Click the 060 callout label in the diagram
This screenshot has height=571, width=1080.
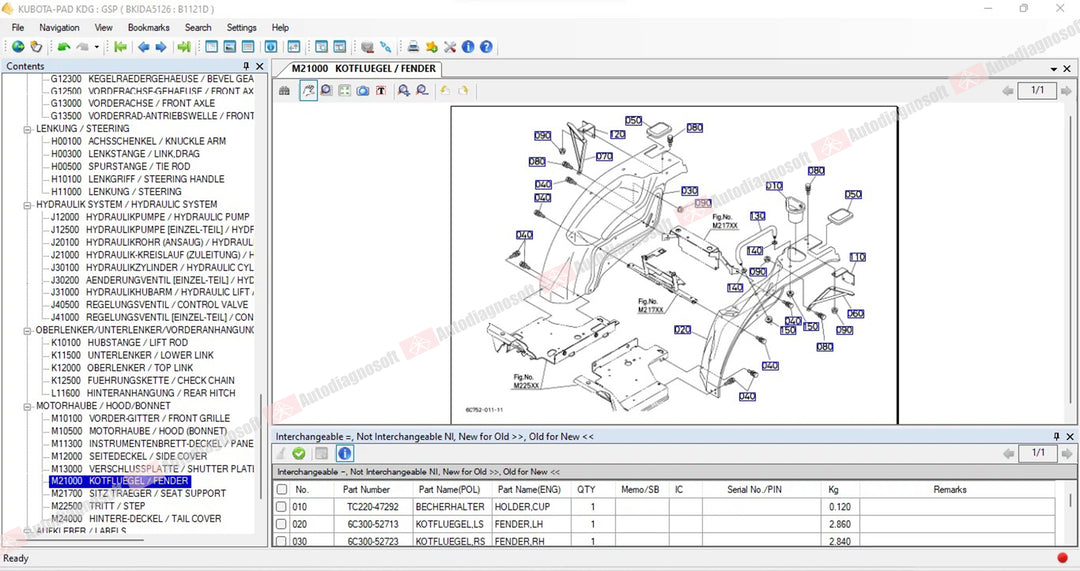point(855,313)
